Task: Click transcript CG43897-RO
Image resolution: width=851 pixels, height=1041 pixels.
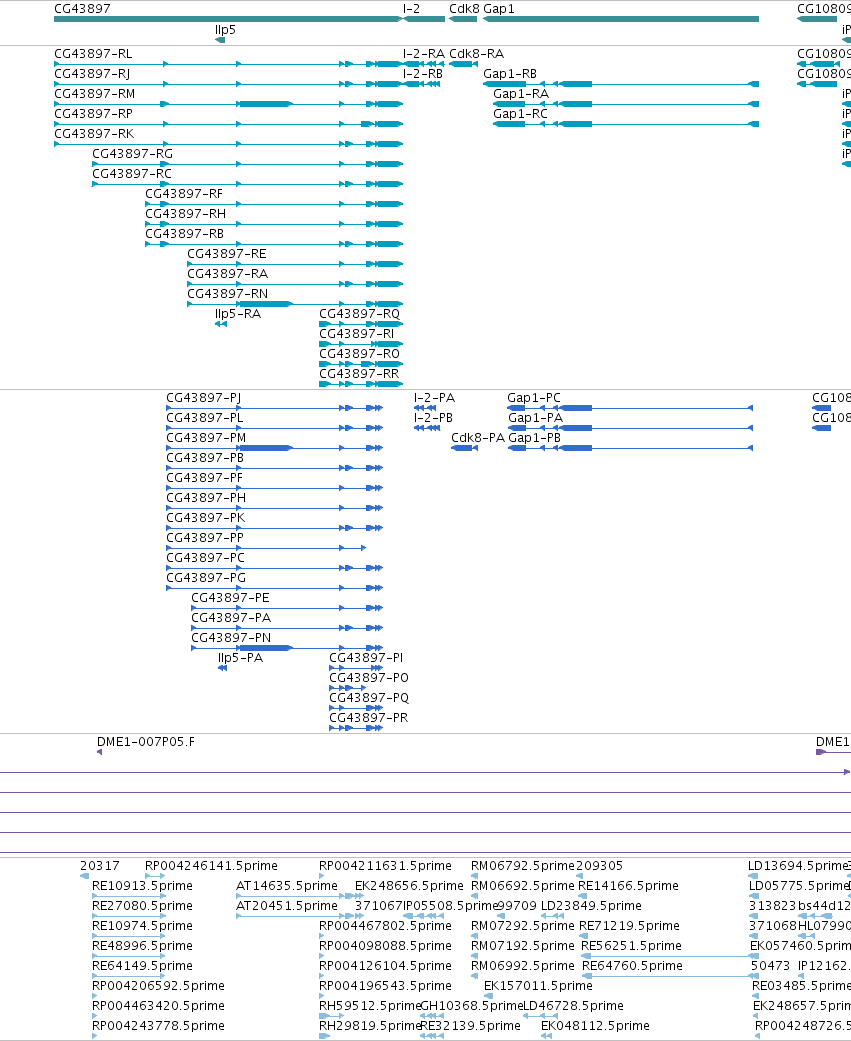Action: coord(360,364)
